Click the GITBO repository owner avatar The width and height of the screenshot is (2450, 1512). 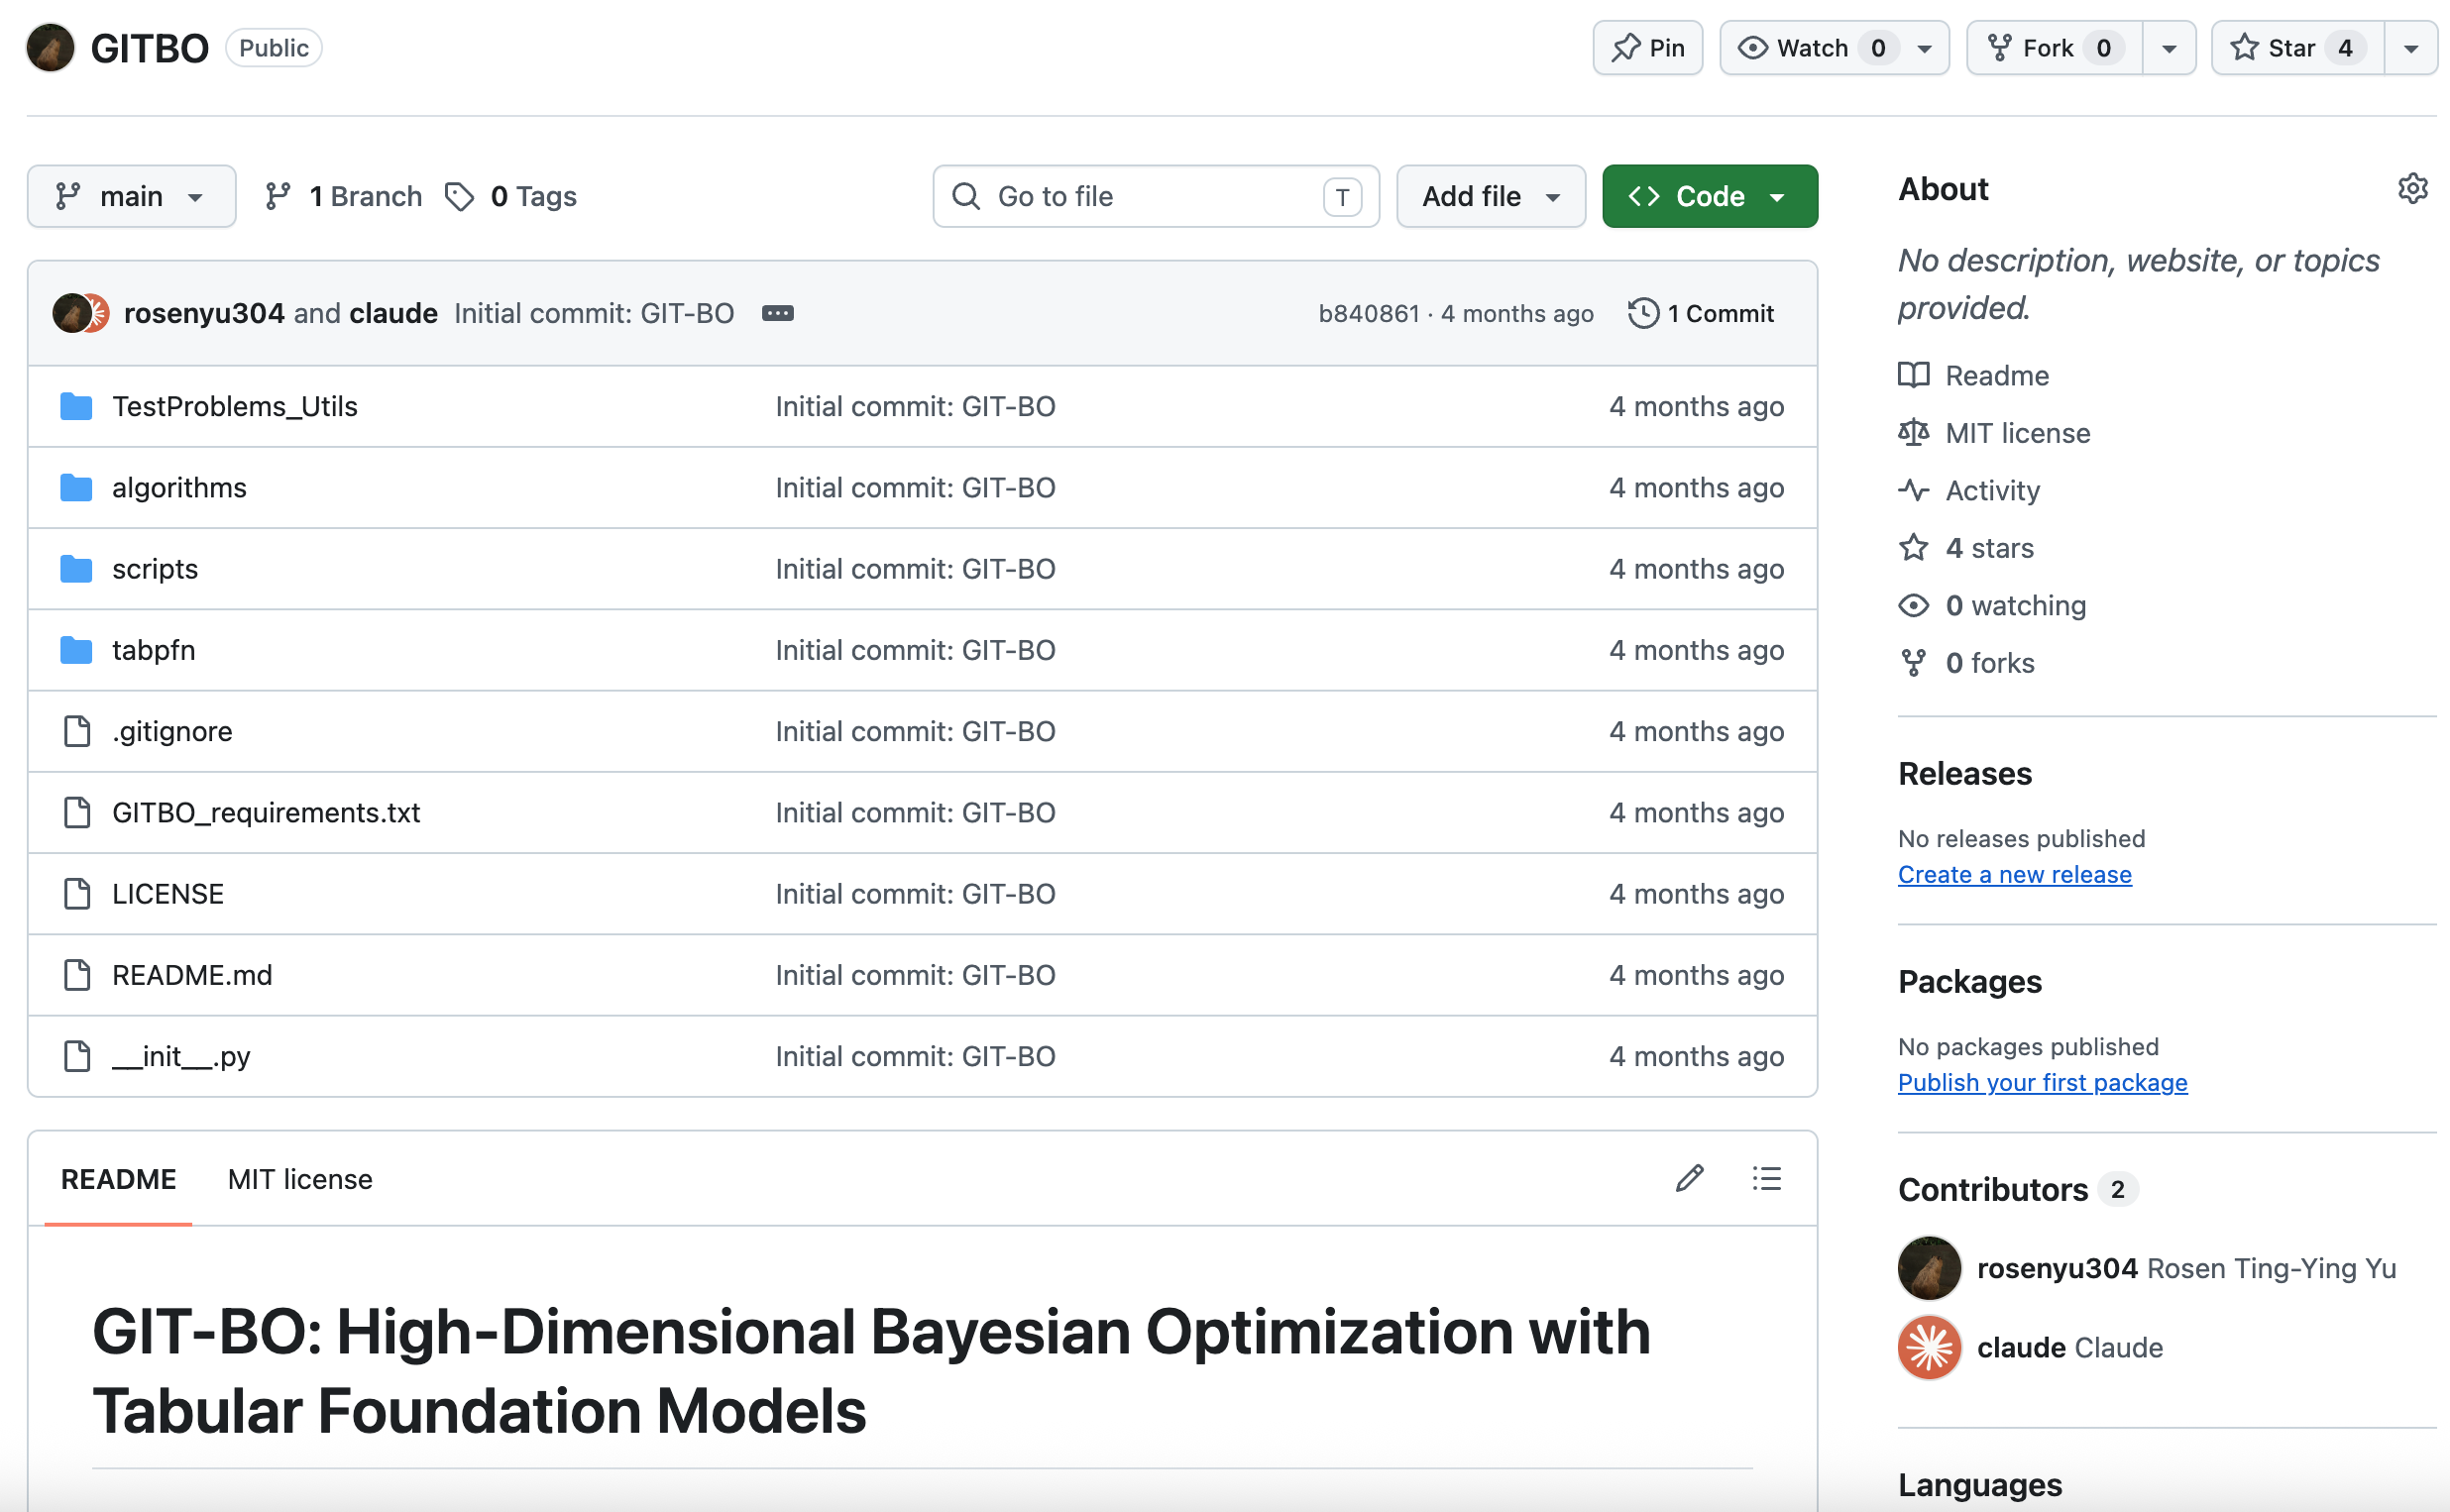coord(50,48)
